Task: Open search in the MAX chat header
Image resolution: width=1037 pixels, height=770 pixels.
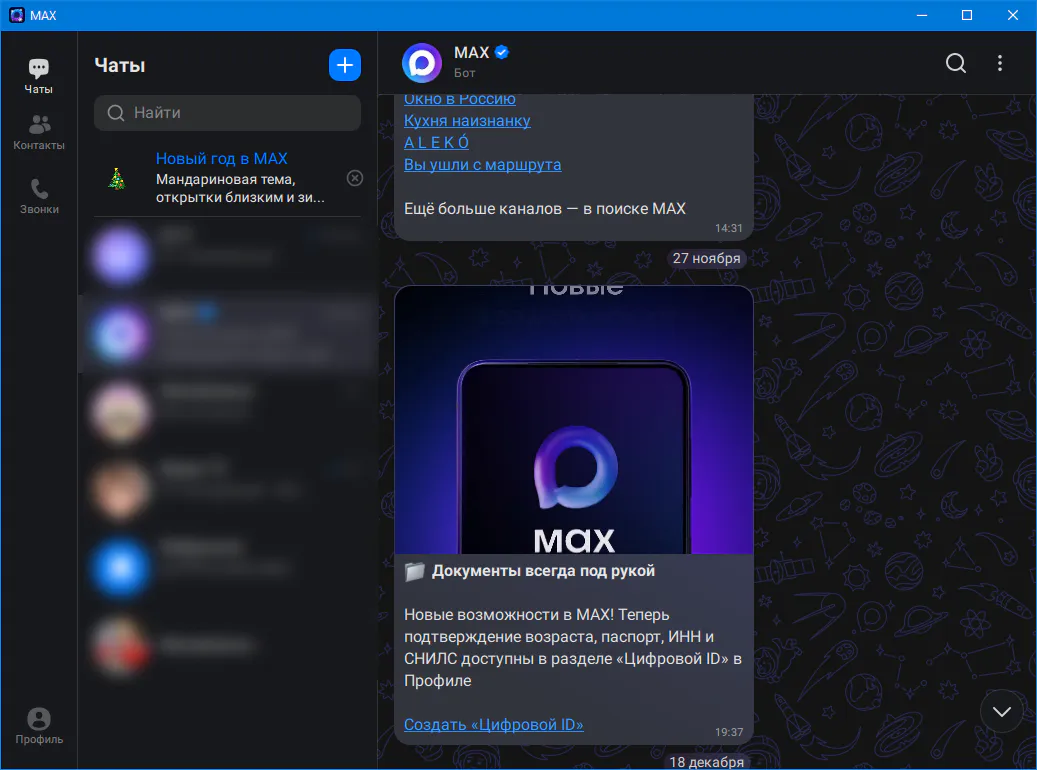Action: [x=956, y=63]
